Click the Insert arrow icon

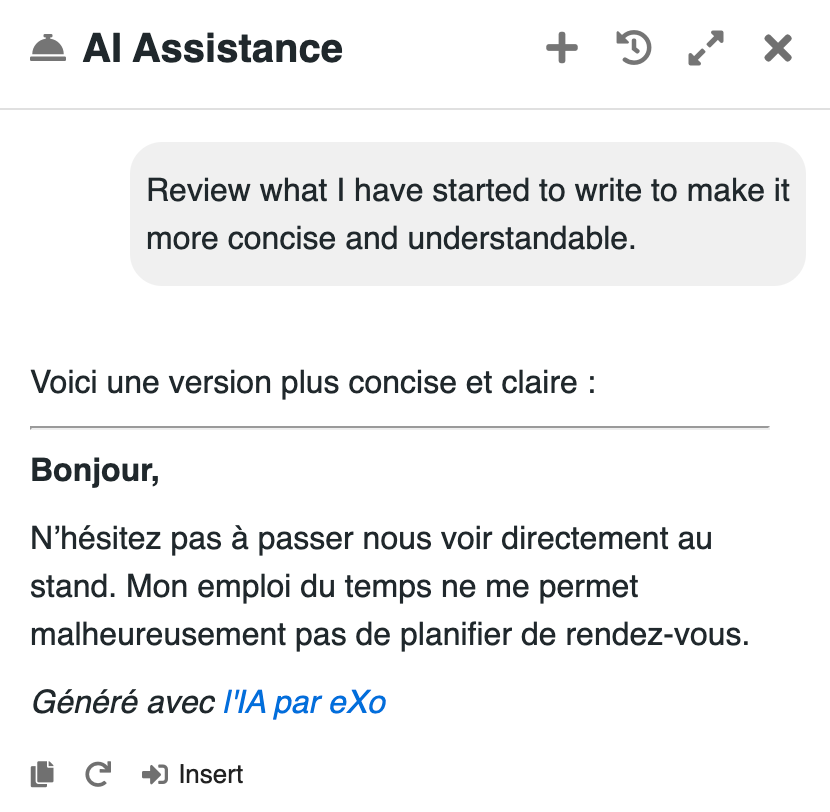click(155, 774)
